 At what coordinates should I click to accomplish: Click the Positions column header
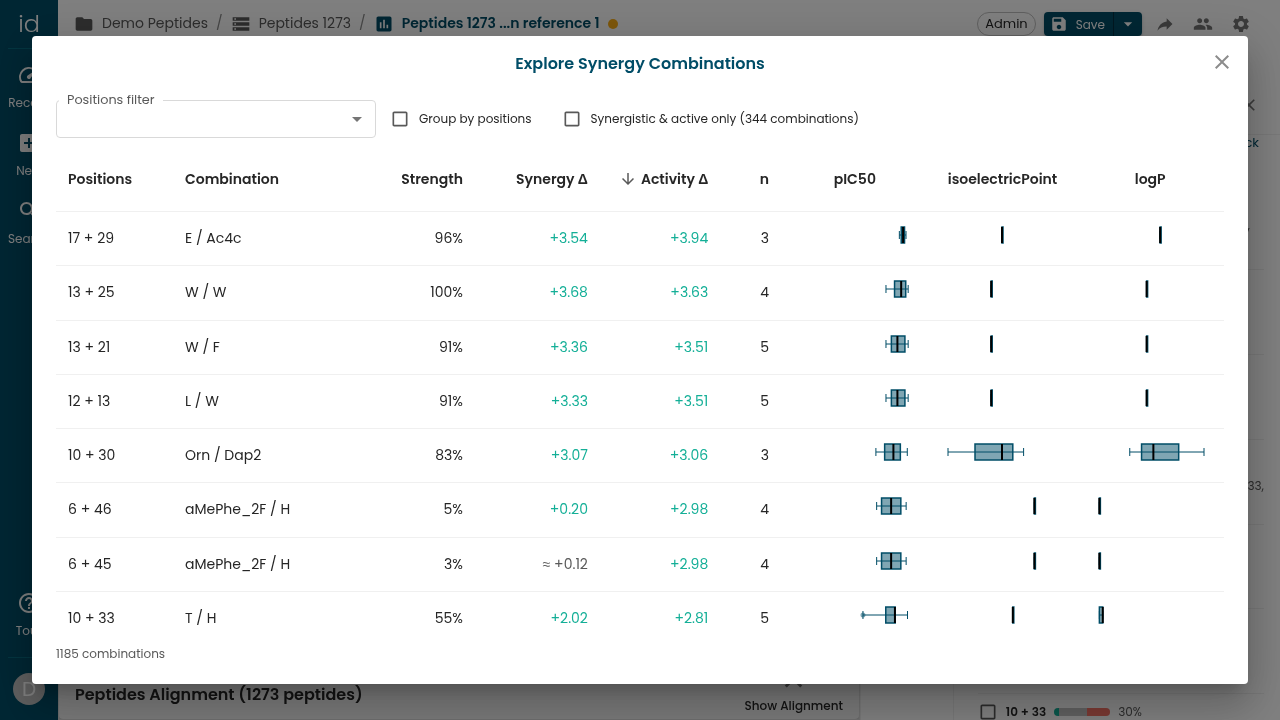(x=100, y=179)
